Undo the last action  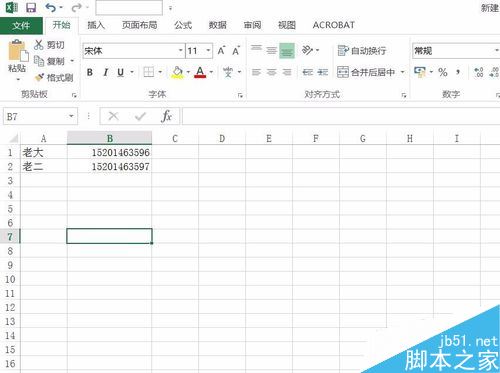tap(51, 7)
